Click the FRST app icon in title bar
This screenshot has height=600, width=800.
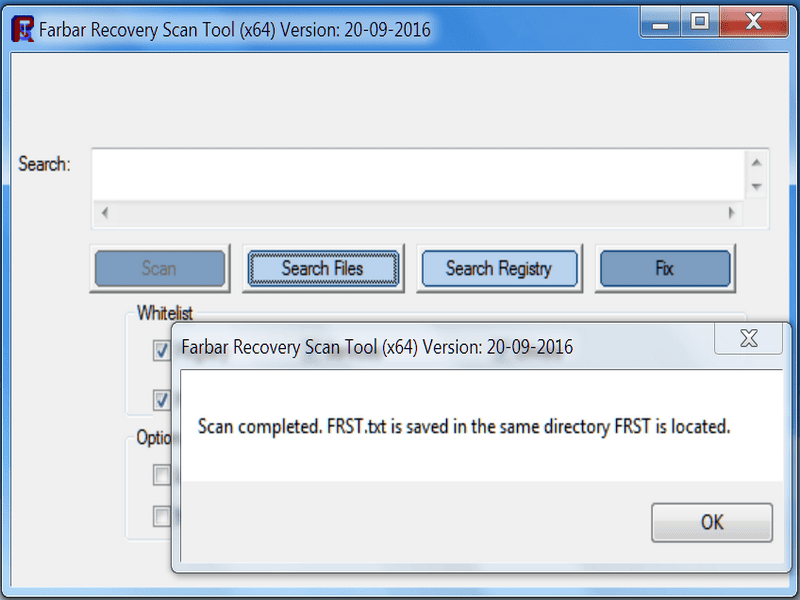point(22,29)
